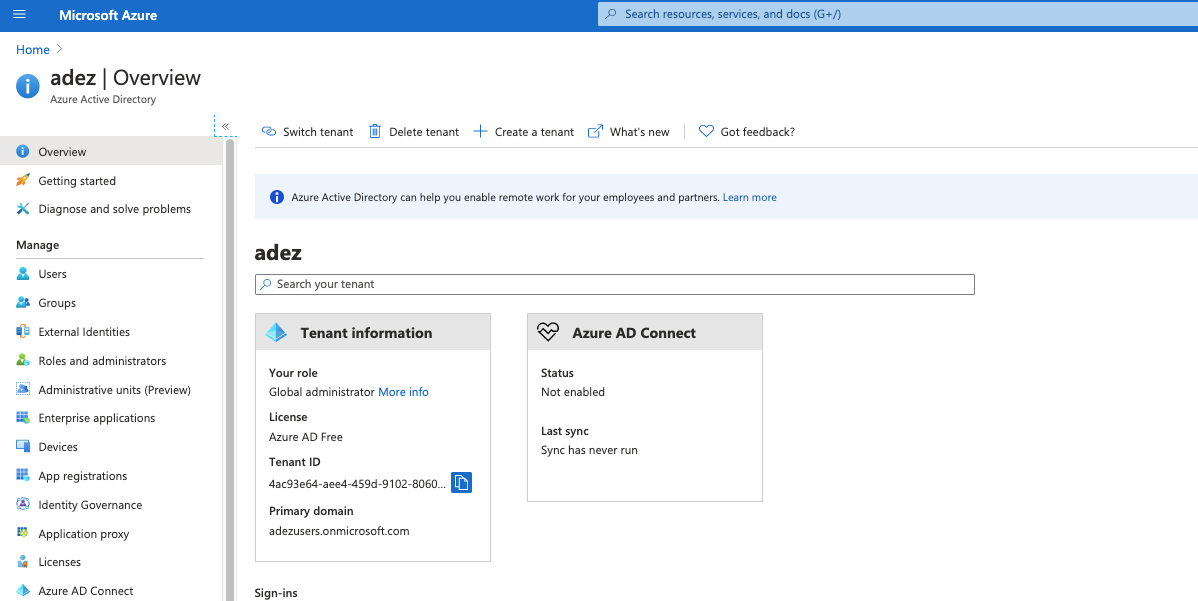This screenshot has width=1198, height=601.
Task: Click the Tenant ID value 4ac93e64-aee4-459d
Action: (356, 483)
